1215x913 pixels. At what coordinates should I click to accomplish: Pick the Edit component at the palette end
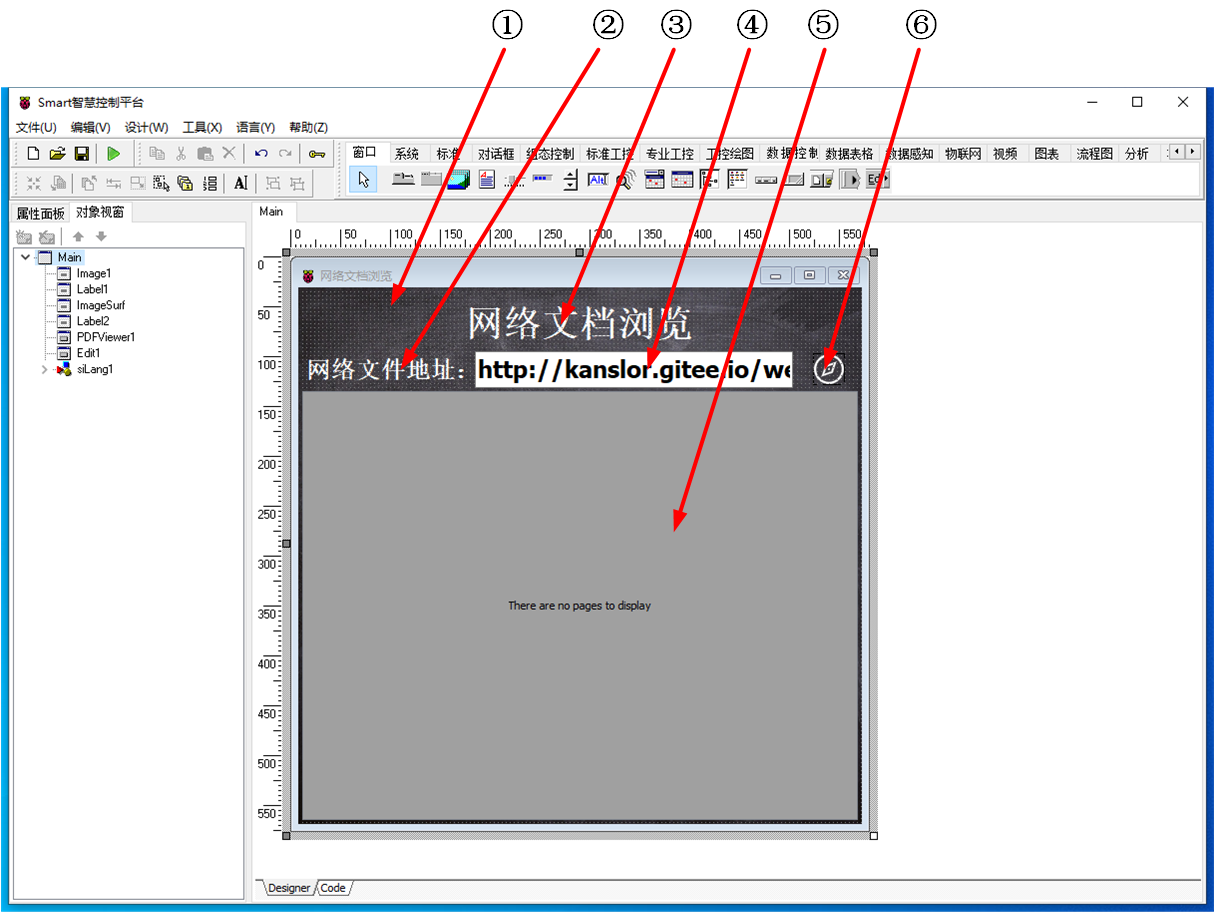point(877,180)
